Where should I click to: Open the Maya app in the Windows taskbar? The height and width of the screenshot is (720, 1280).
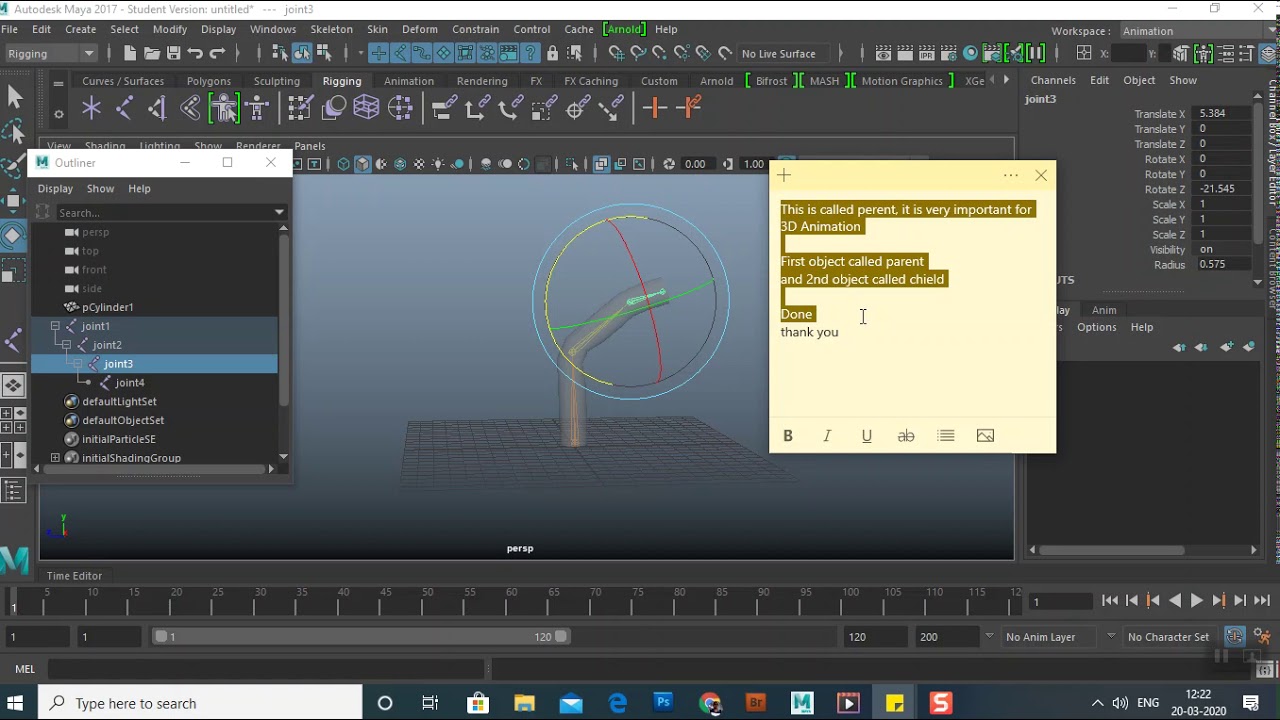[802, 703]
